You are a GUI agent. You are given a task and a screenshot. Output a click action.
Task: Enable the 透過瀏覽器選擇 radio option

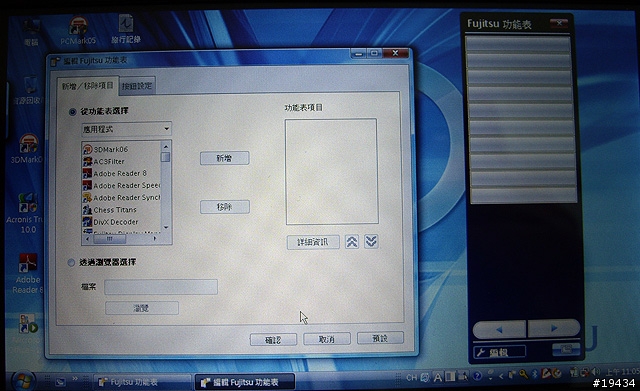[x=71, y=262]
